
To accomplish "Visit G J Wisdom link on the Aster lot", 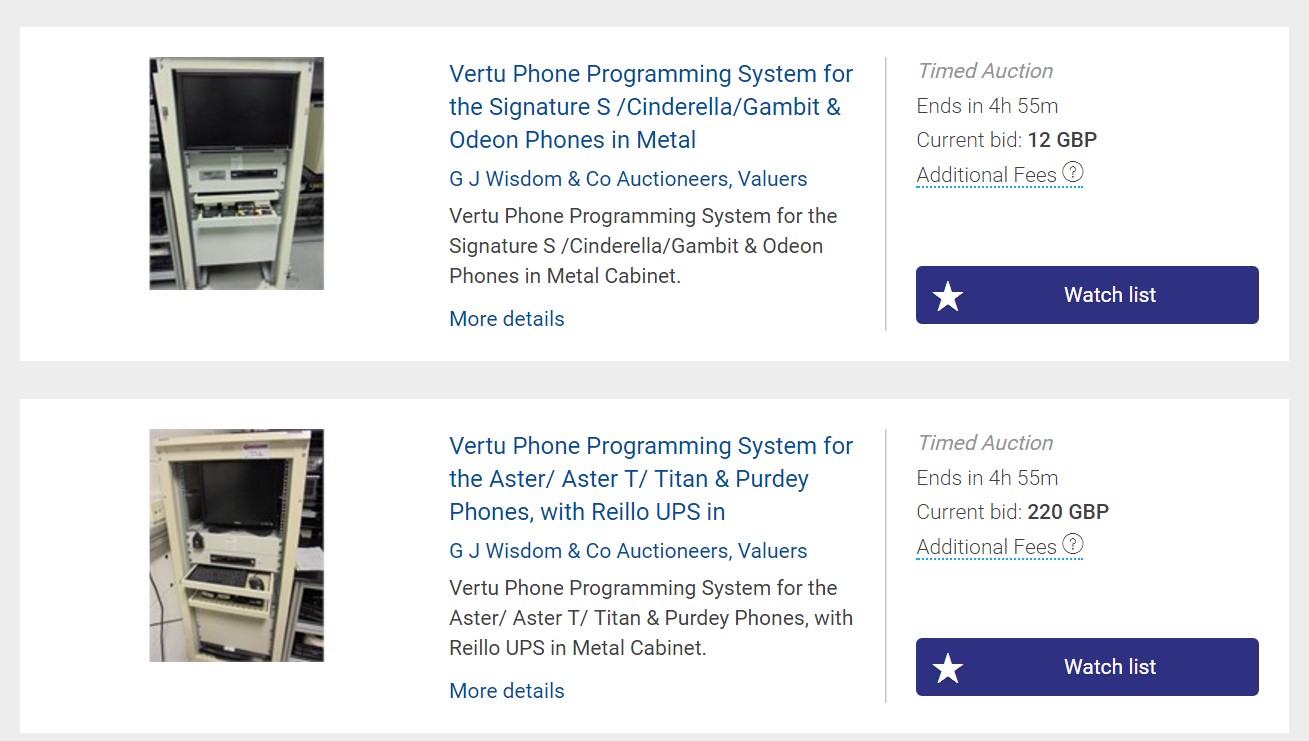I will 628,551.
